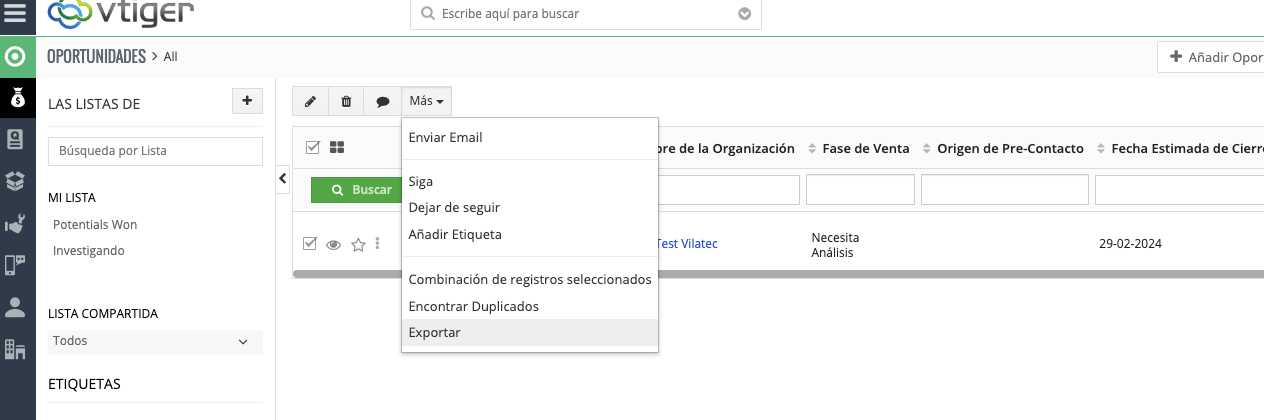
Task: Open the three-dot row actions menu
Action: (377, 243)
